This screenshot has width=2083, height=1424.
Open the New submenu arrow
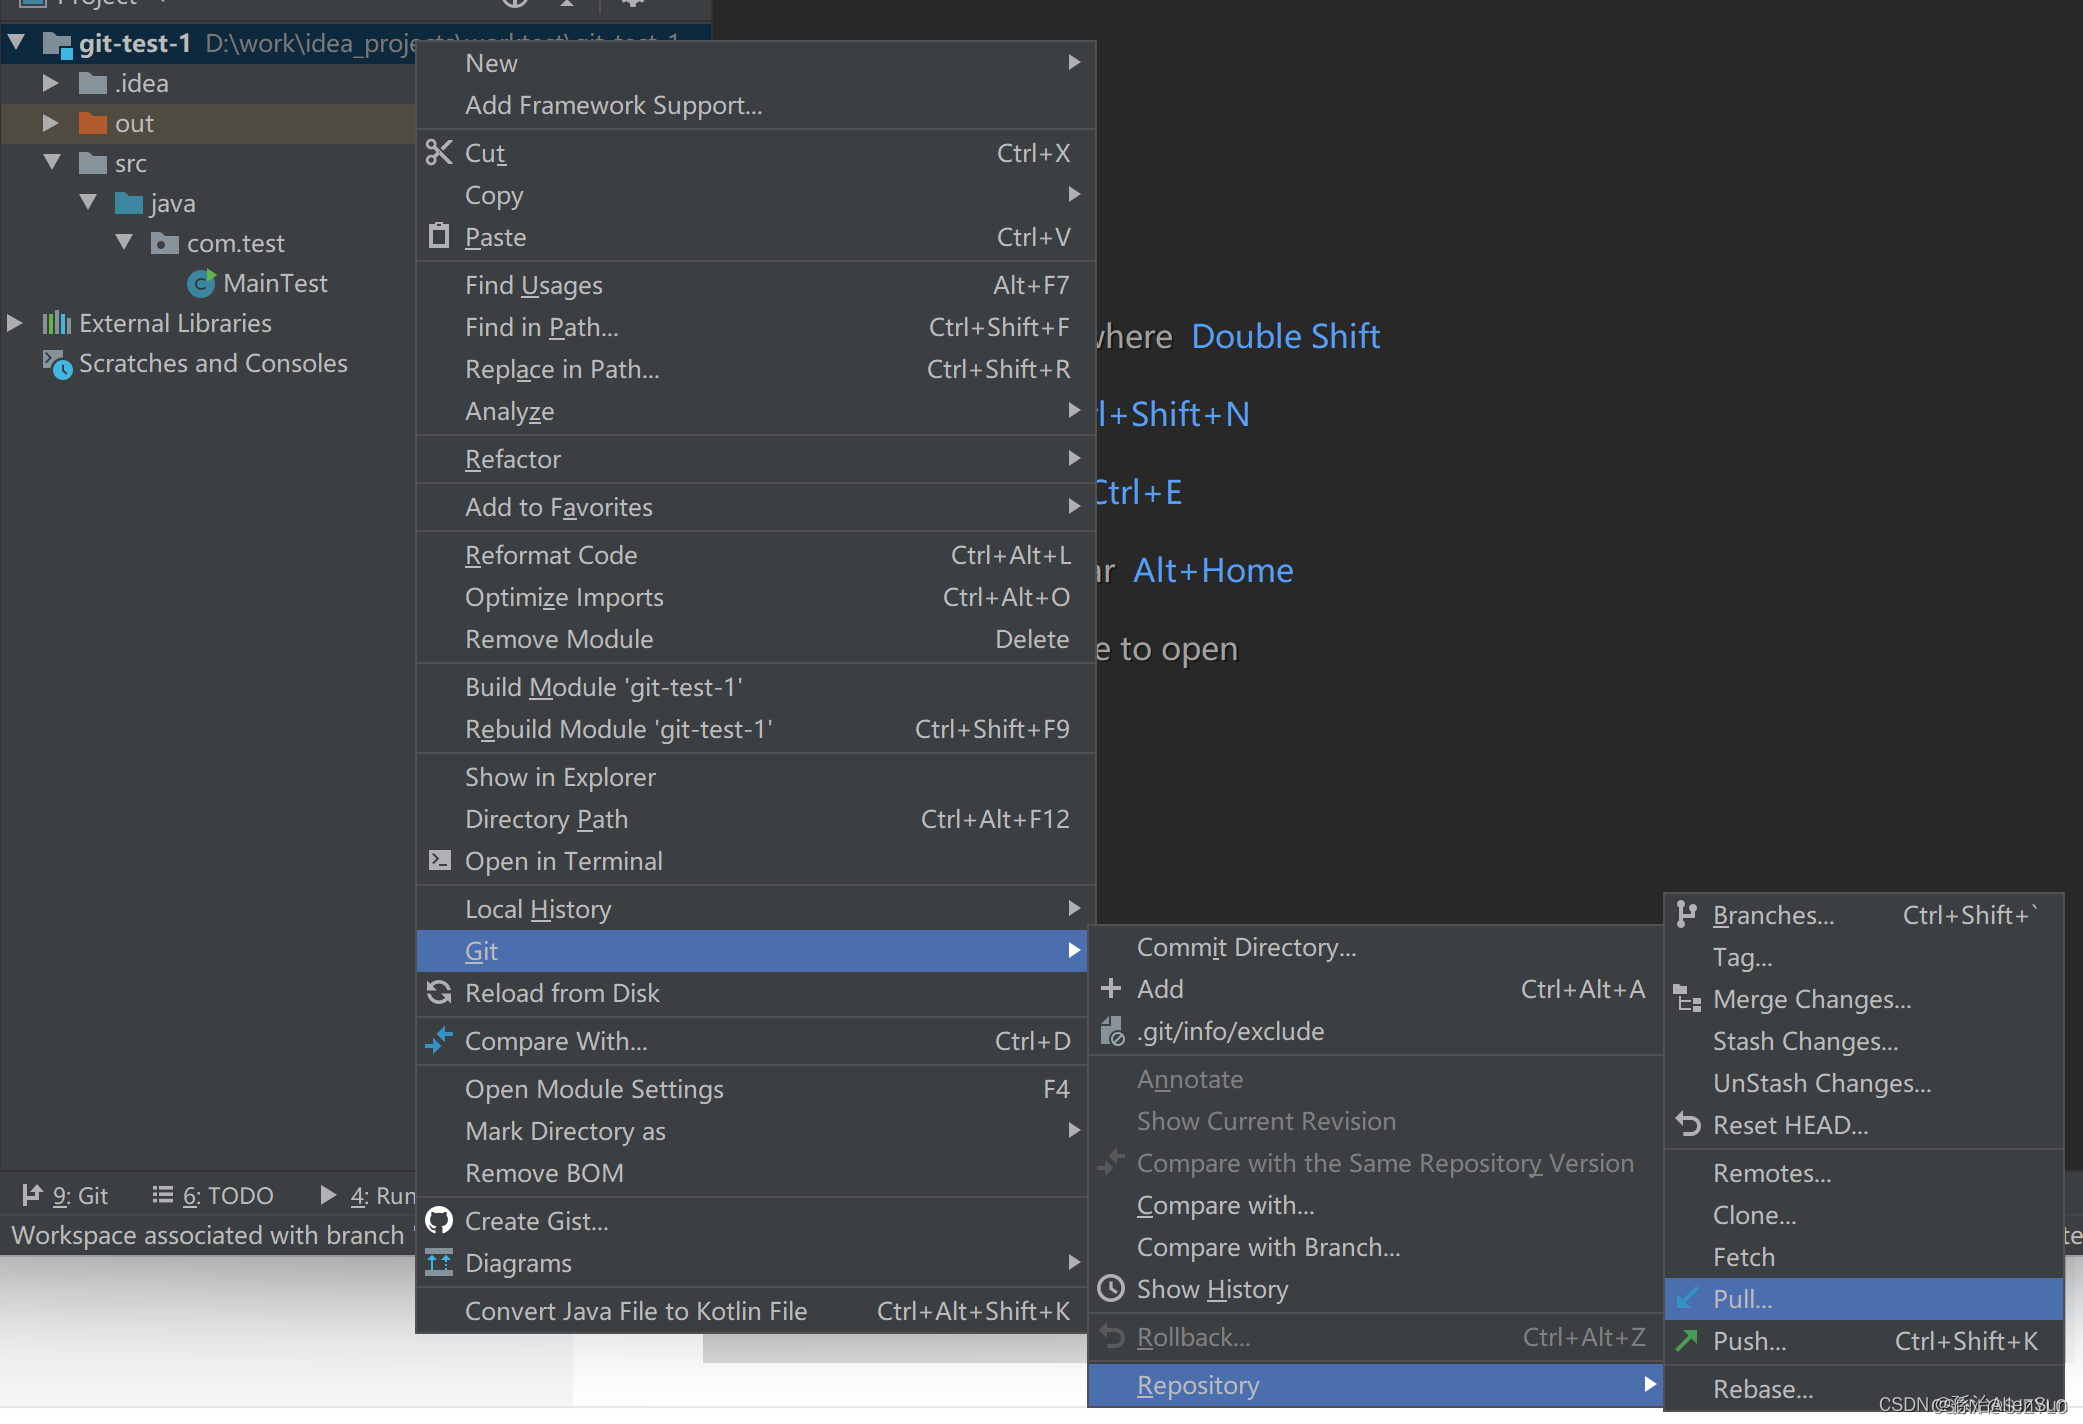click(x=1074, y=62)
